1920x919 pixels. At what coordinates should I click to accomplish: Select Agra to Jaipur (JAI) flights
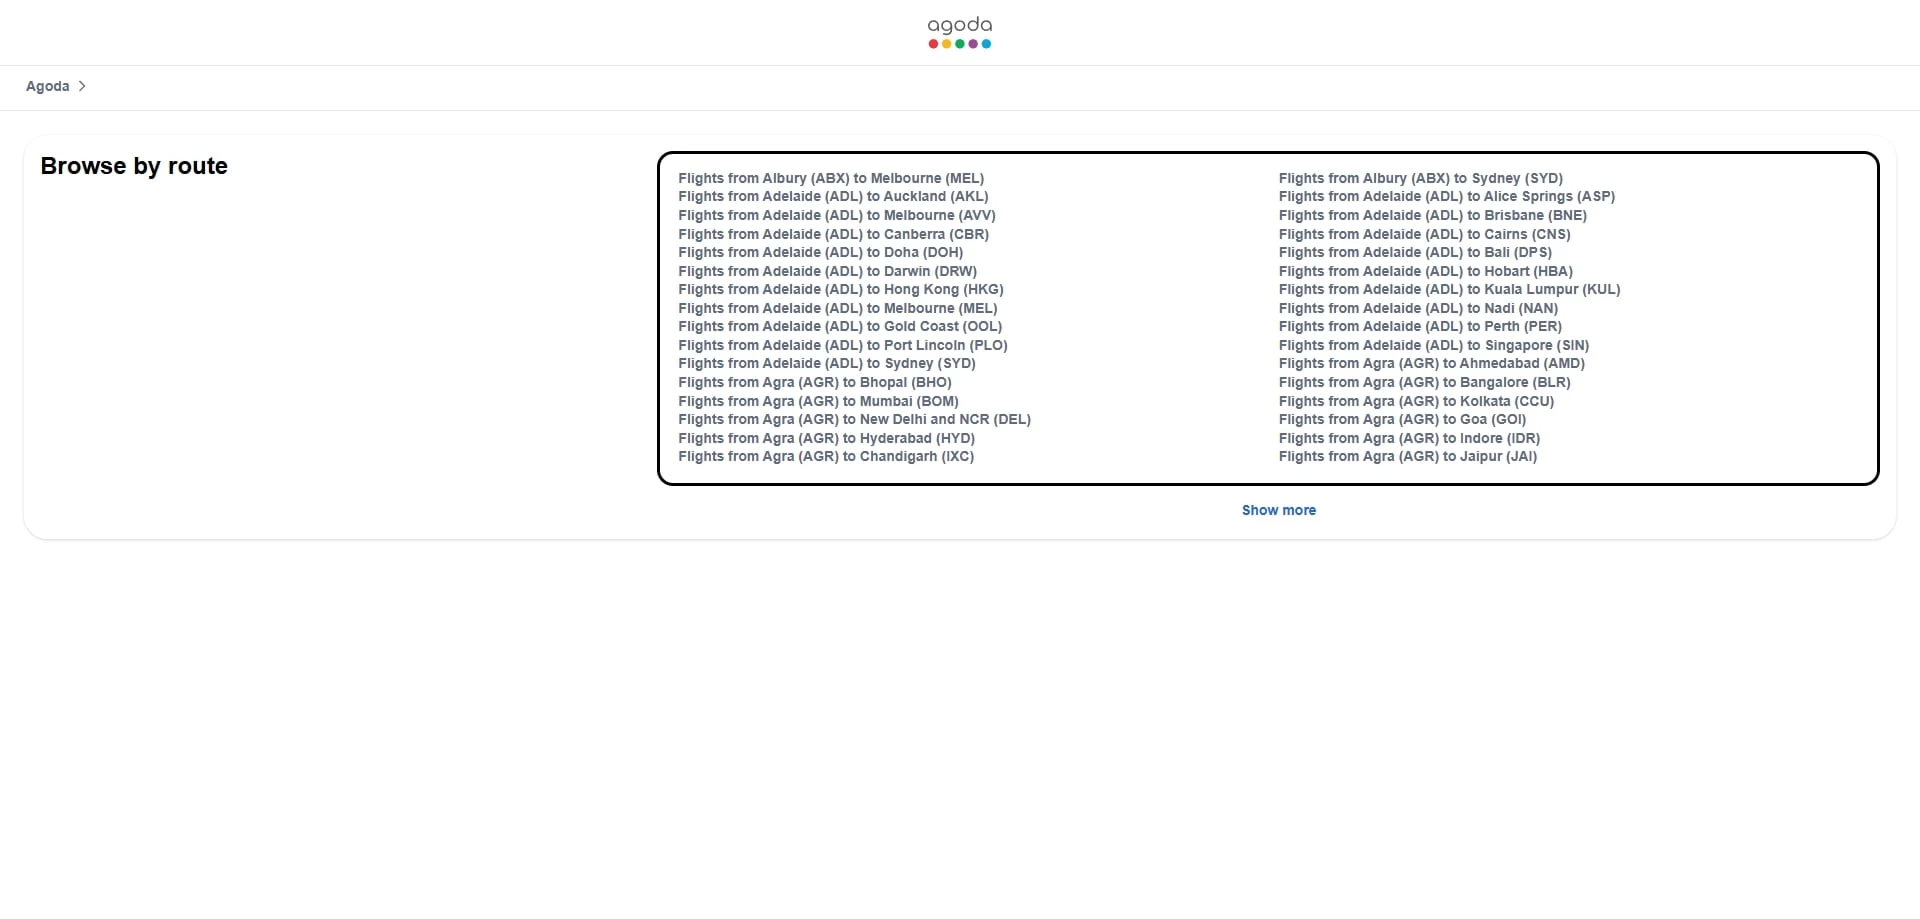point(1407,456)
